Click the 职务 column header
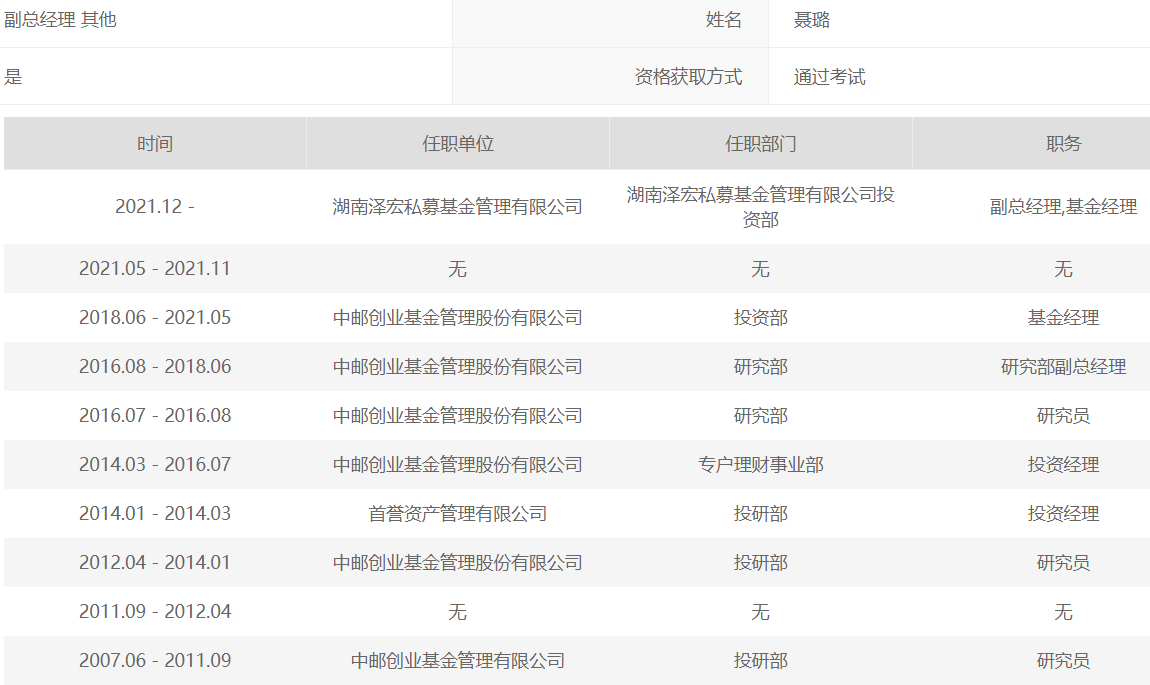 tap(1063, 144)
